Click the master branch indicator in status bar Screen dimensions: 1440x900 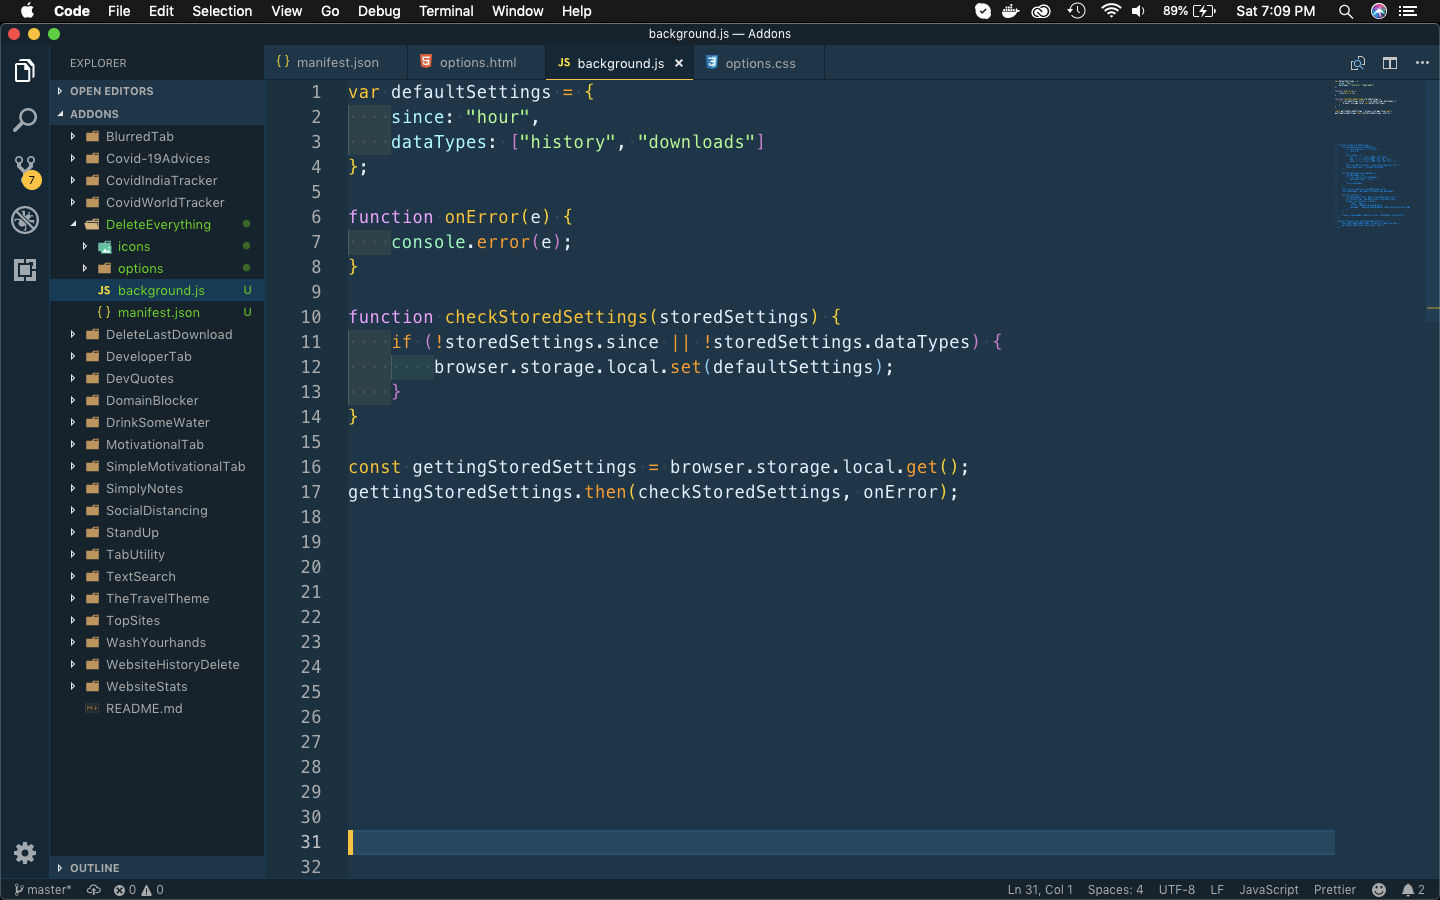point(43,890)
